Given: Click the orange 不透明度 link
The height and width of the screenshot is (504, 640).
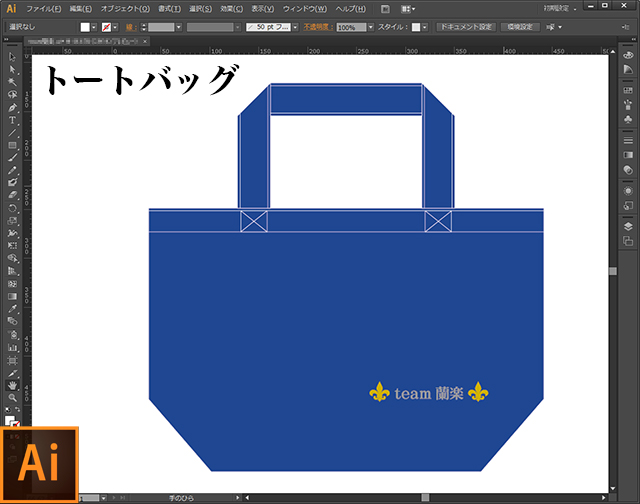Looking at the screenshot, I should pos(318,27).
